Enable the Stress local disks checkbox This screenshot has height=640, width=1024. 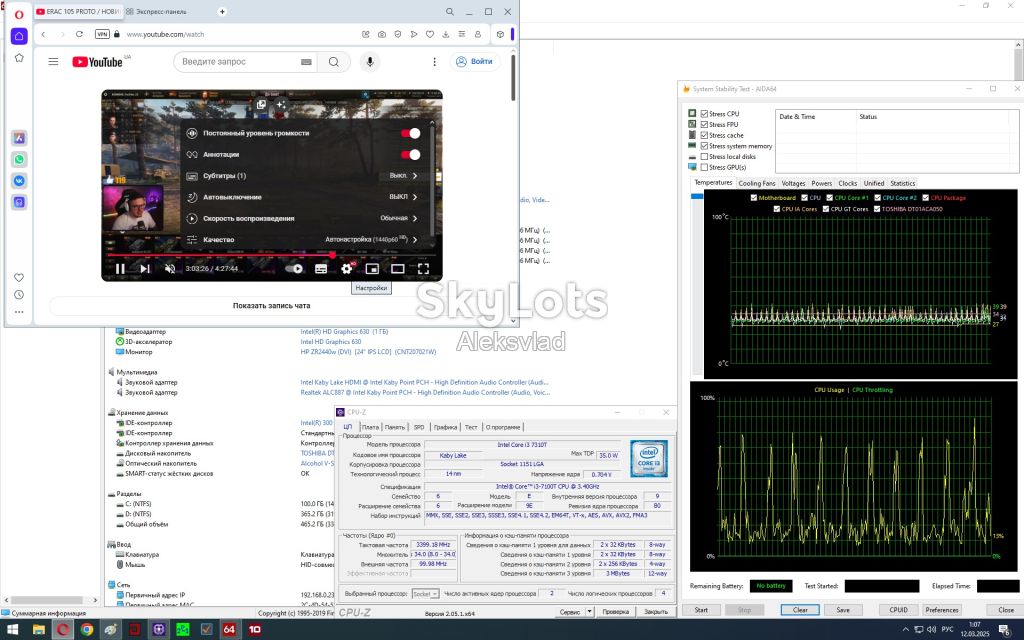click(704, 157)
